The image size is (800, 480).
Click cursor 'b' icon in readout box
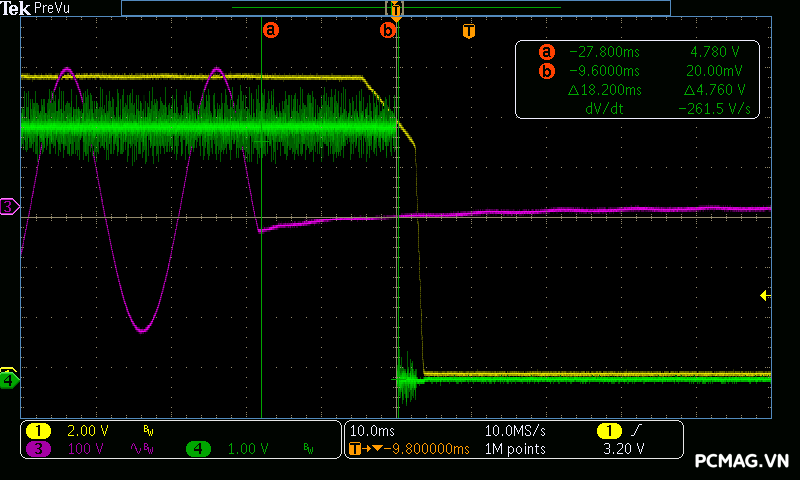pos(546,71)
